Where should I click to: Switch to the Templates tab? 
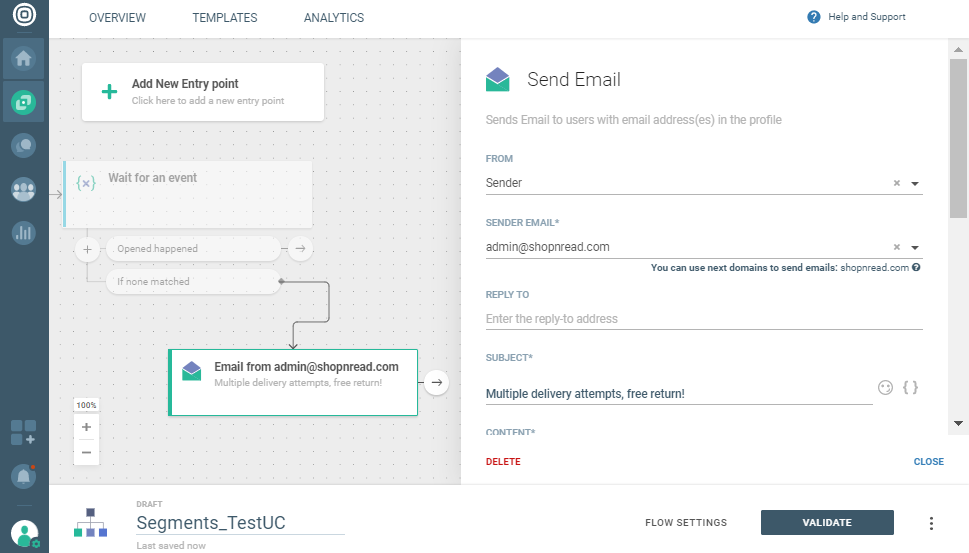[x=225, y=18]
